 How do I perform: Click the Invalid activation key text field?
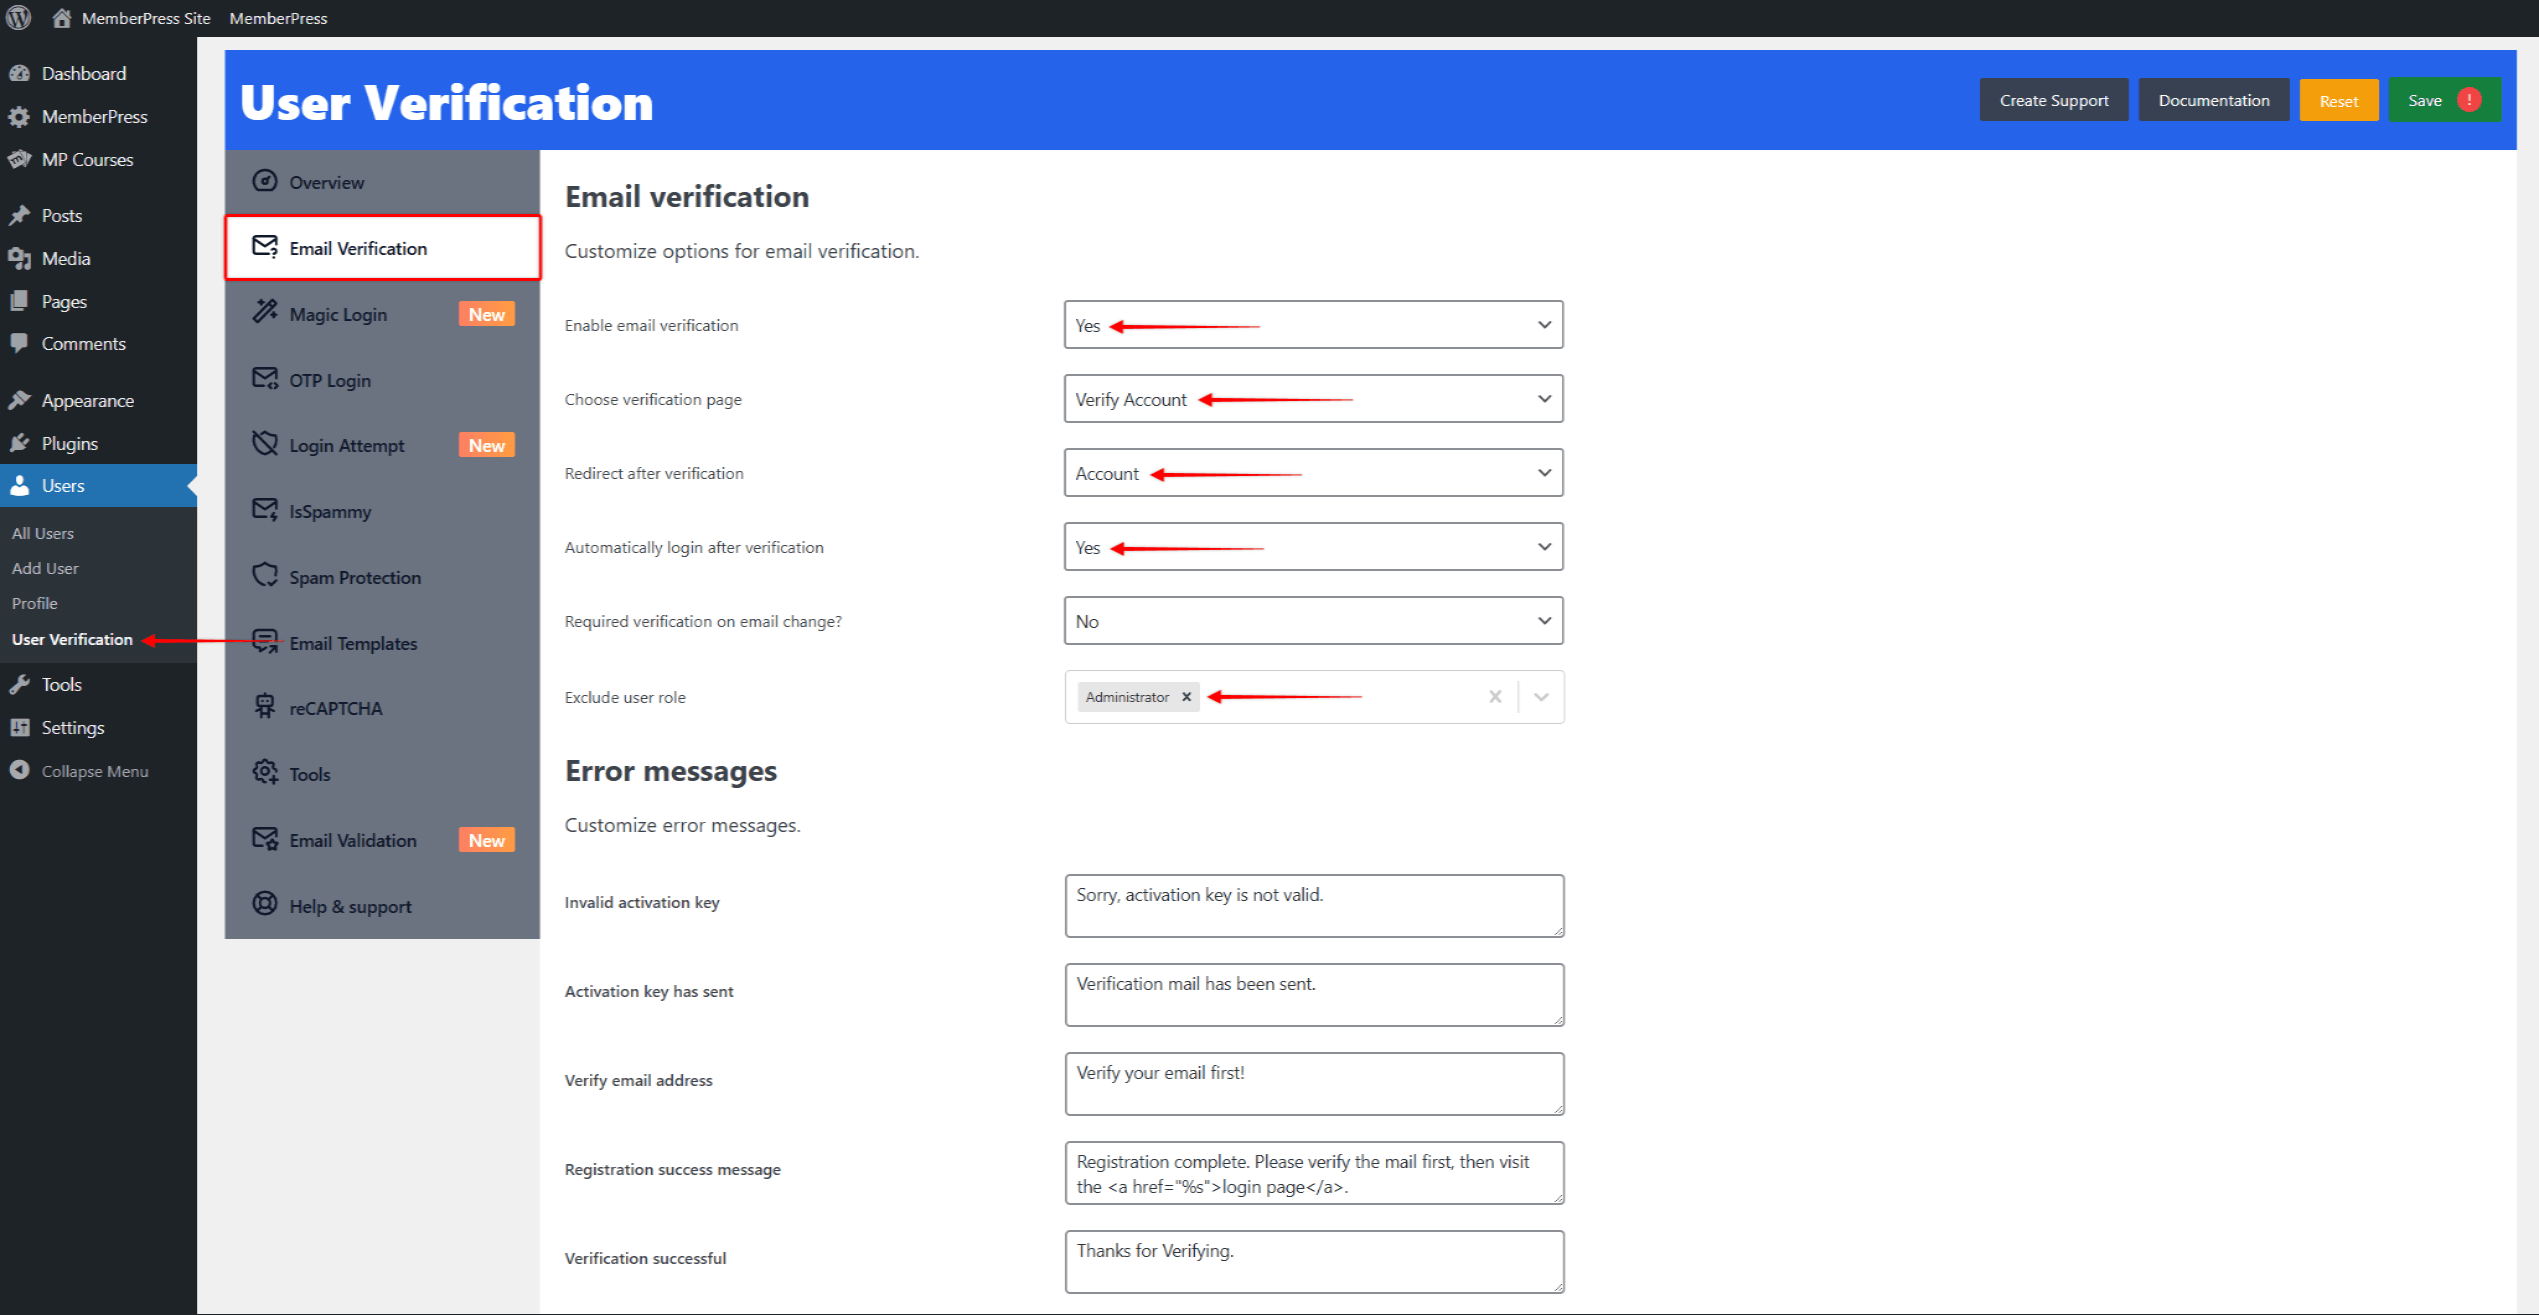tap(1313, 905)
